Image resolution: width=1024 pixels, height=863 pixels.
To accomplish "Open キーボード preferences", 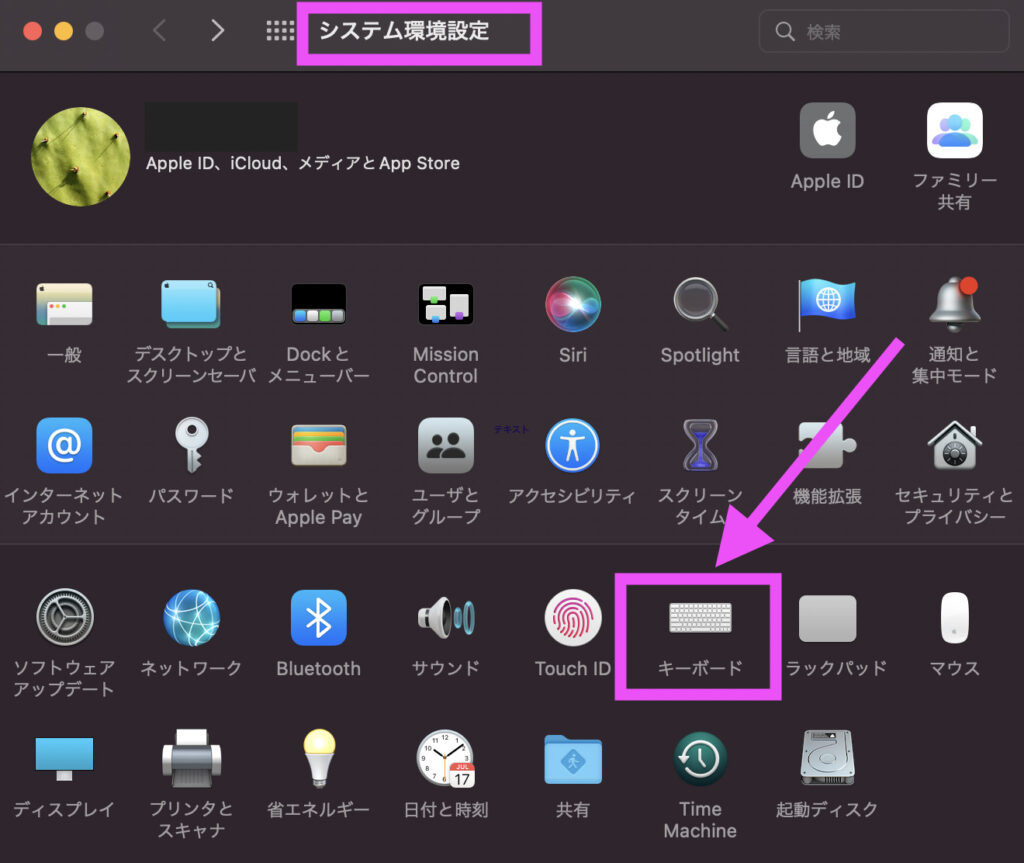I will coord(700,618).
